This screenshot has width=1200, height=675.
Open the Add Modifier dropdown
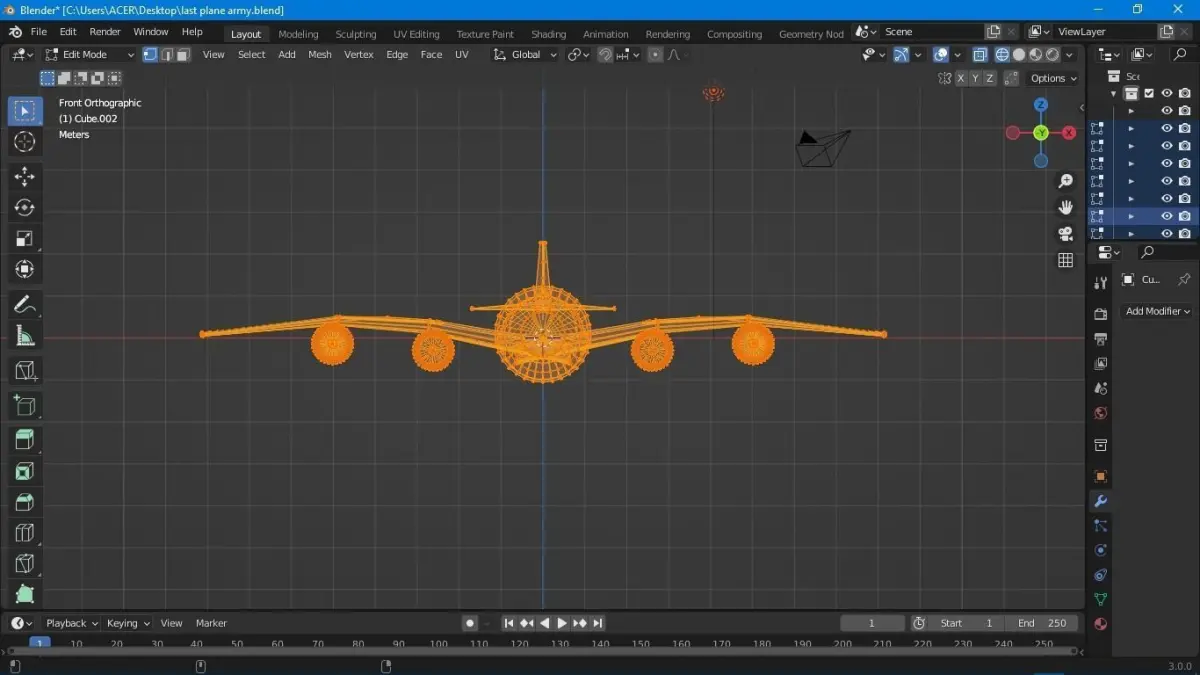point(1157,311)
